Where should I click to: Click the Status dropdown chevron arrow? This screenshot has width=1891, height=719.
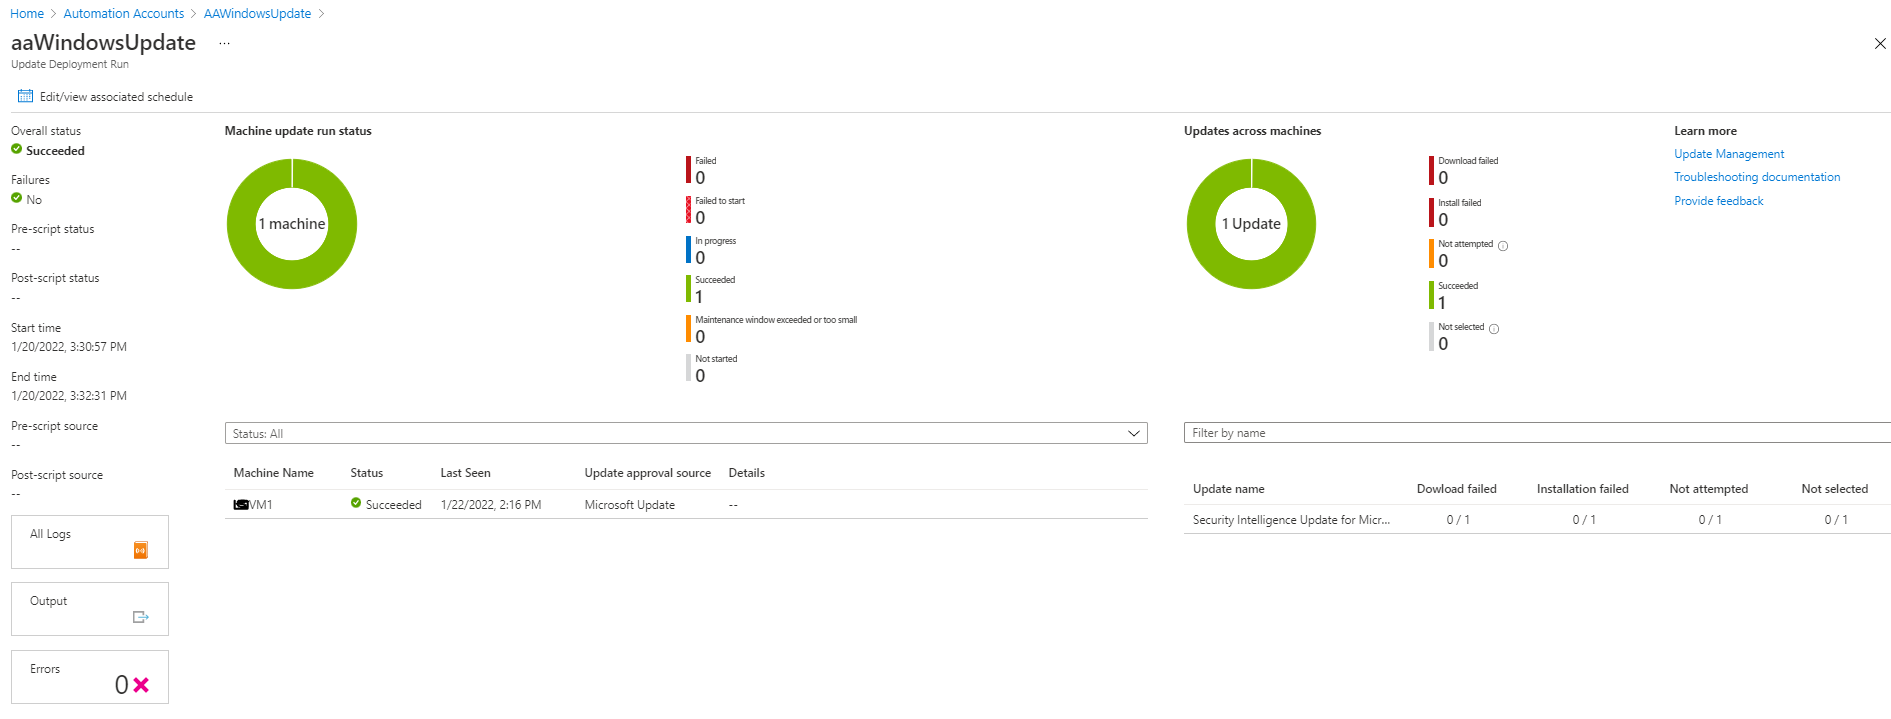(x=1134, y=434)
